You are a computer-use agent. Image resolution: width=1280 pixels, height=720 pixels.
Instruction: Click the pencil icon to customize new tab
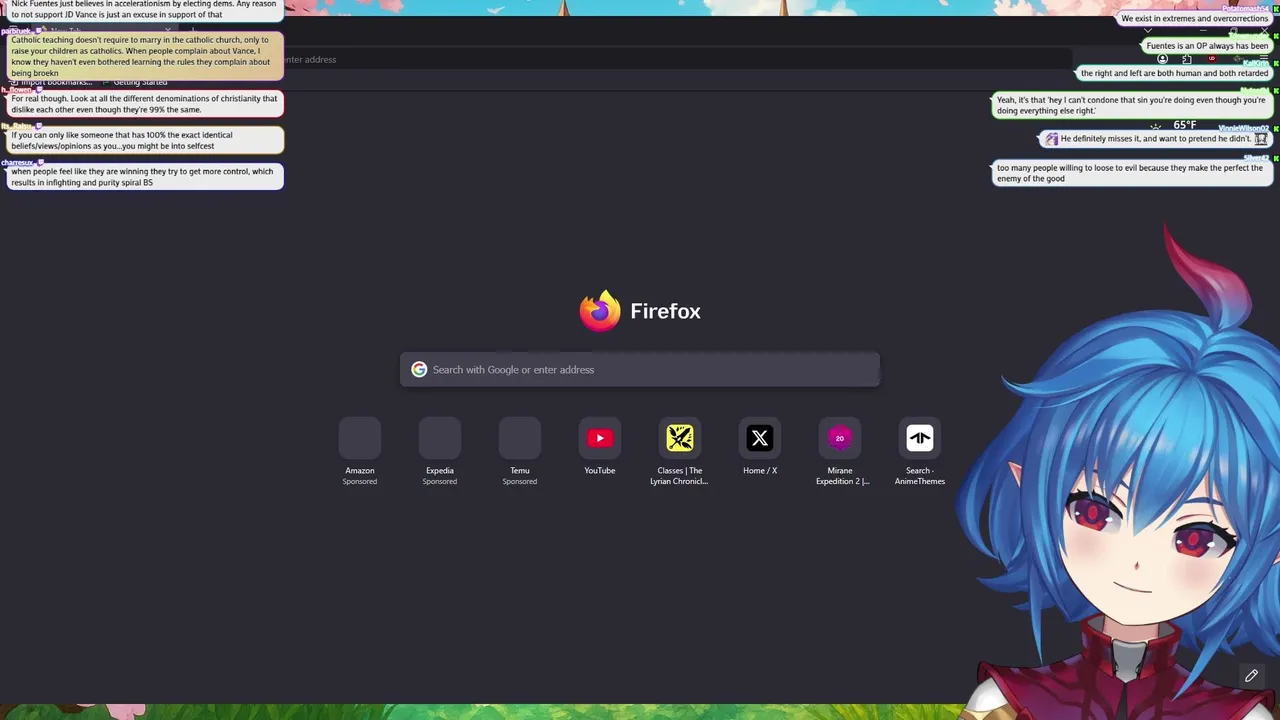point(1251,676)
